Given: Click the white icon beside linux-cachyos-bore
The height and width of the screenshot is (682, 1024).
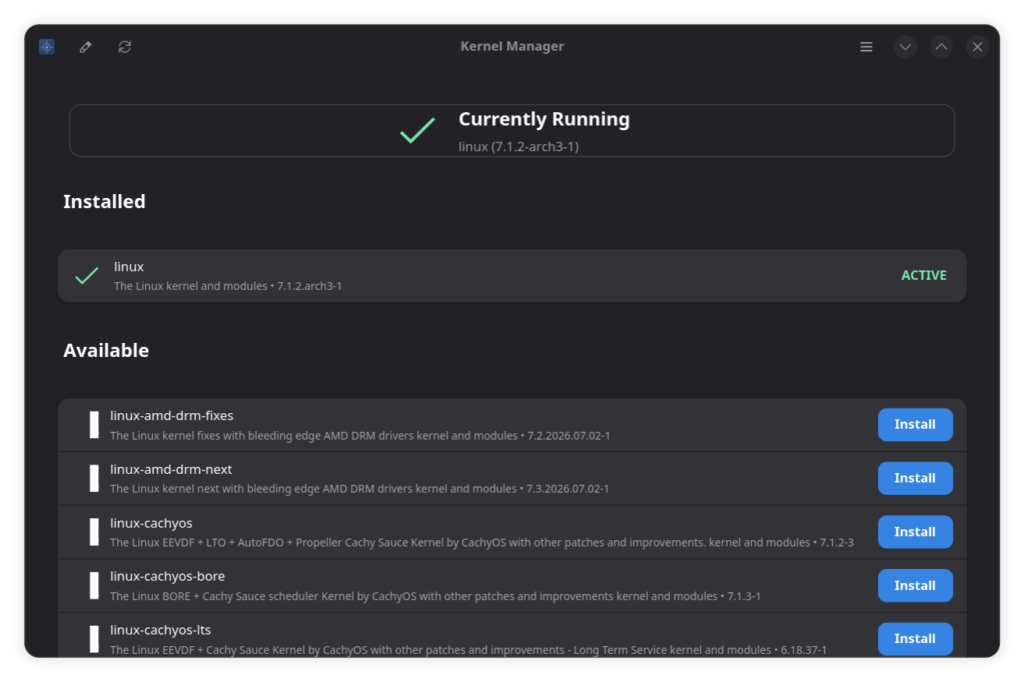Looking at the screenshot, I should pyautogui.click(x=94, y=586).
